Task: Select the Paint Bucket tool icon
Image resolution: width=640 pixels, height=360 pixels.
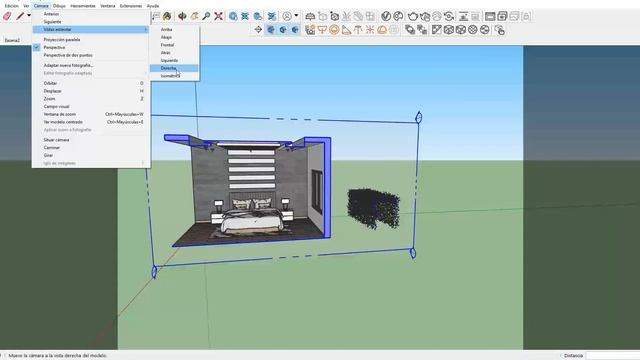Action: (x=167, y=16)
